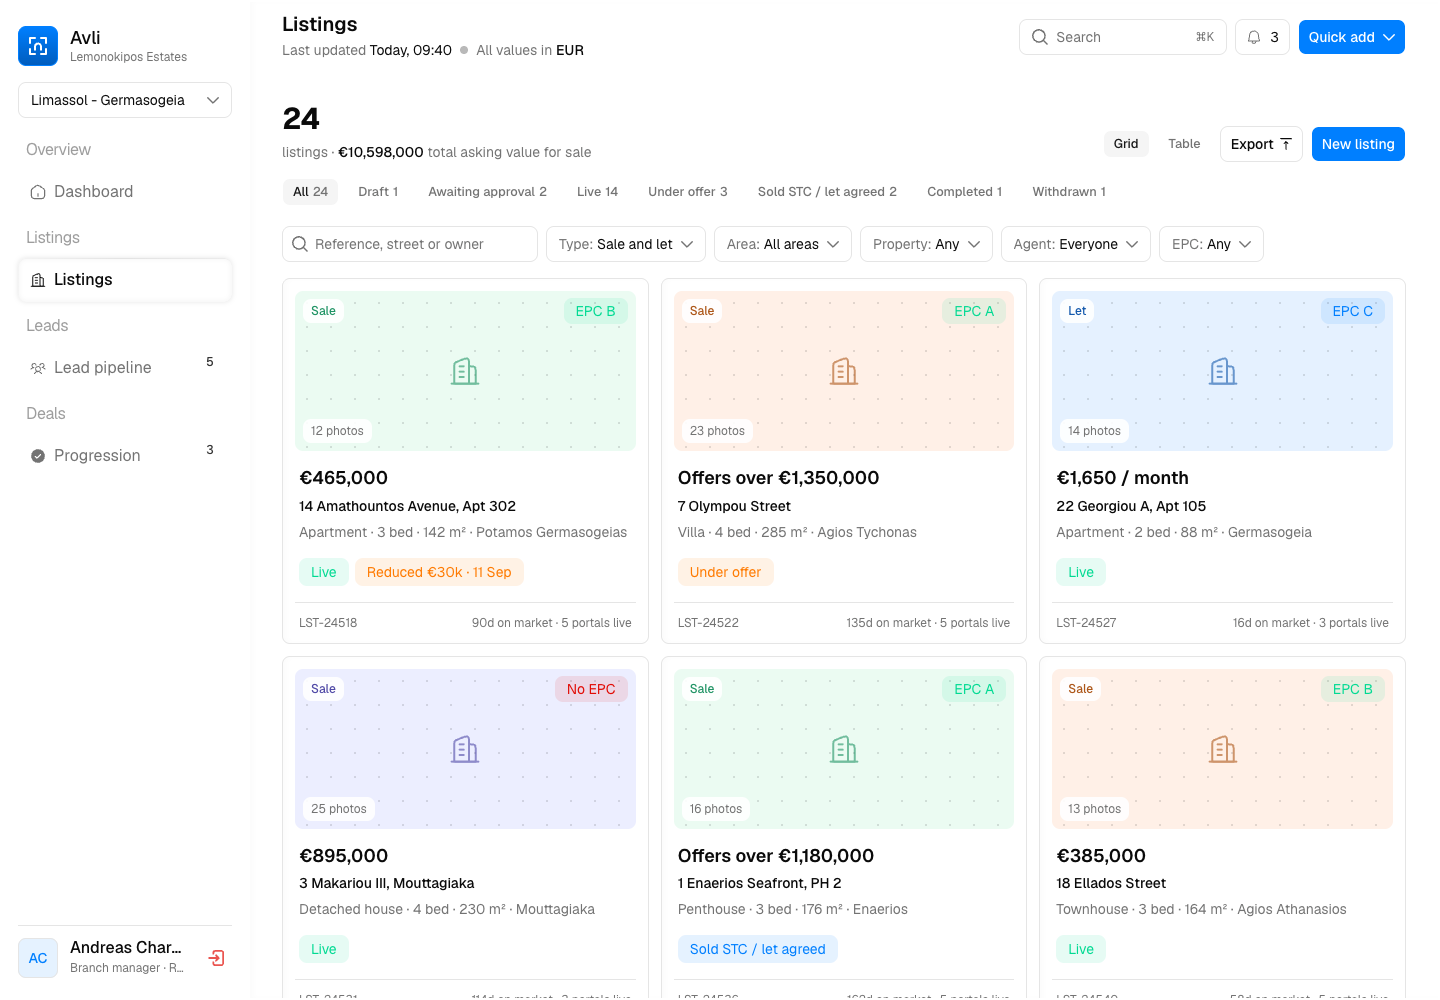This screenshot has width=1440, height=1000.
Task: Expand the Quick add dropdown
Action: (x=1352, y=37)
